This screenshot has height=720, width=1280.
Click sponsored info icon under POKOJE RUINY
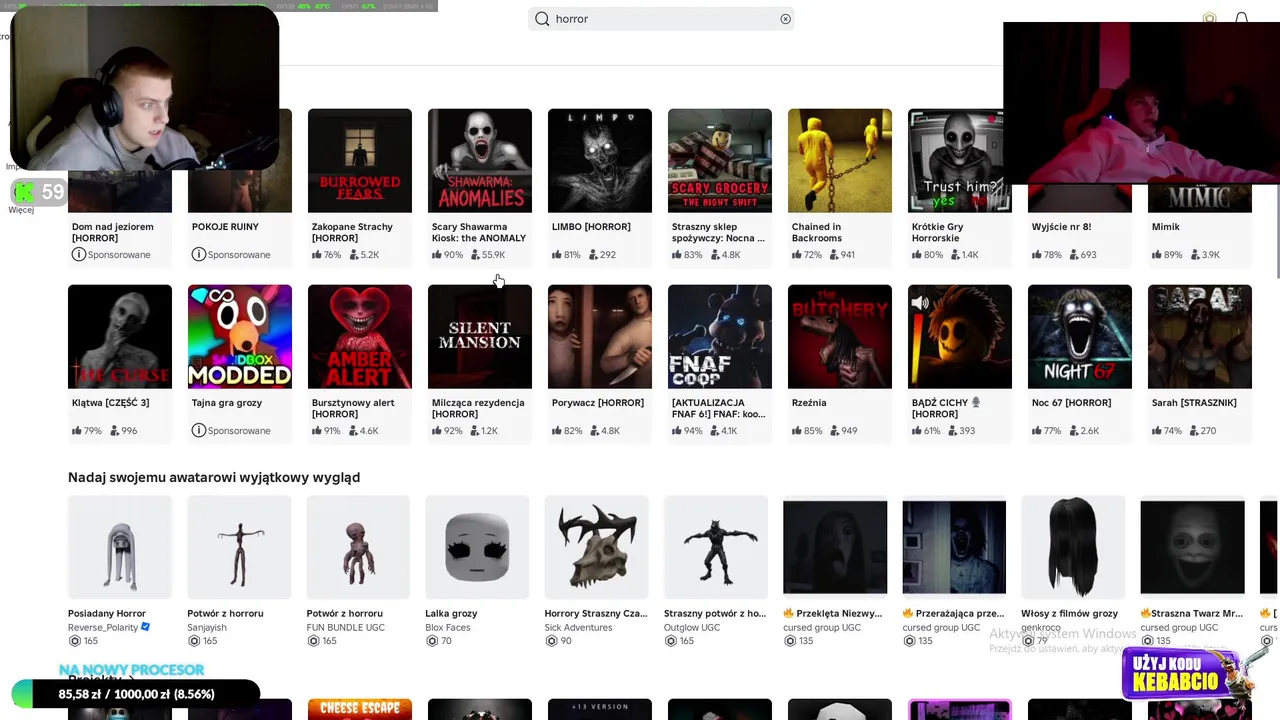pyautogui.click(x=198, y=254)
